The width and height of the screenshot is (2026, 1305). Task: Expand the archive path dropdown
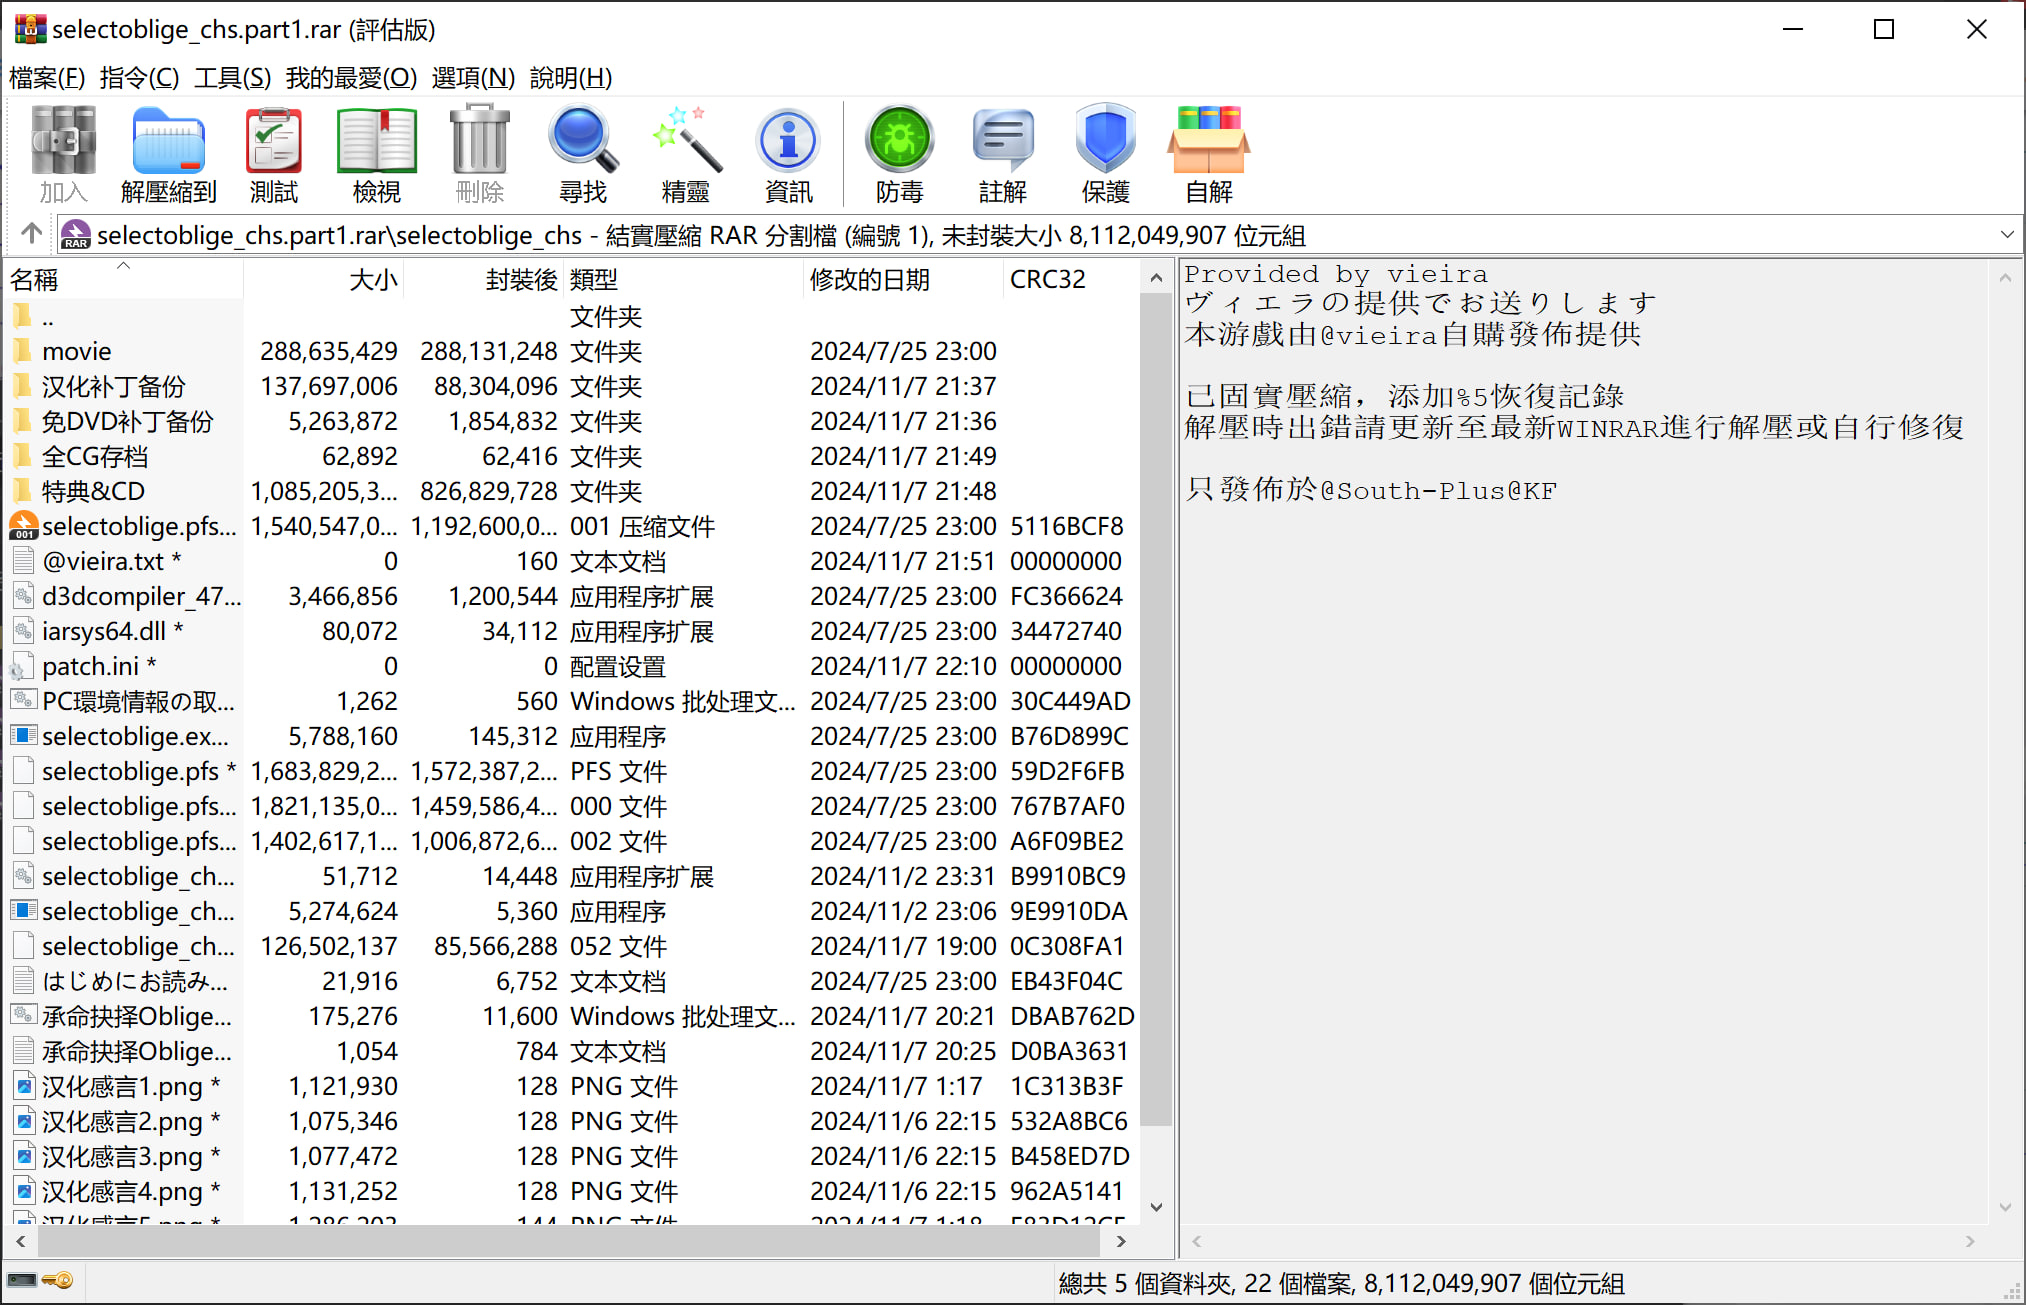point(2006,235)
